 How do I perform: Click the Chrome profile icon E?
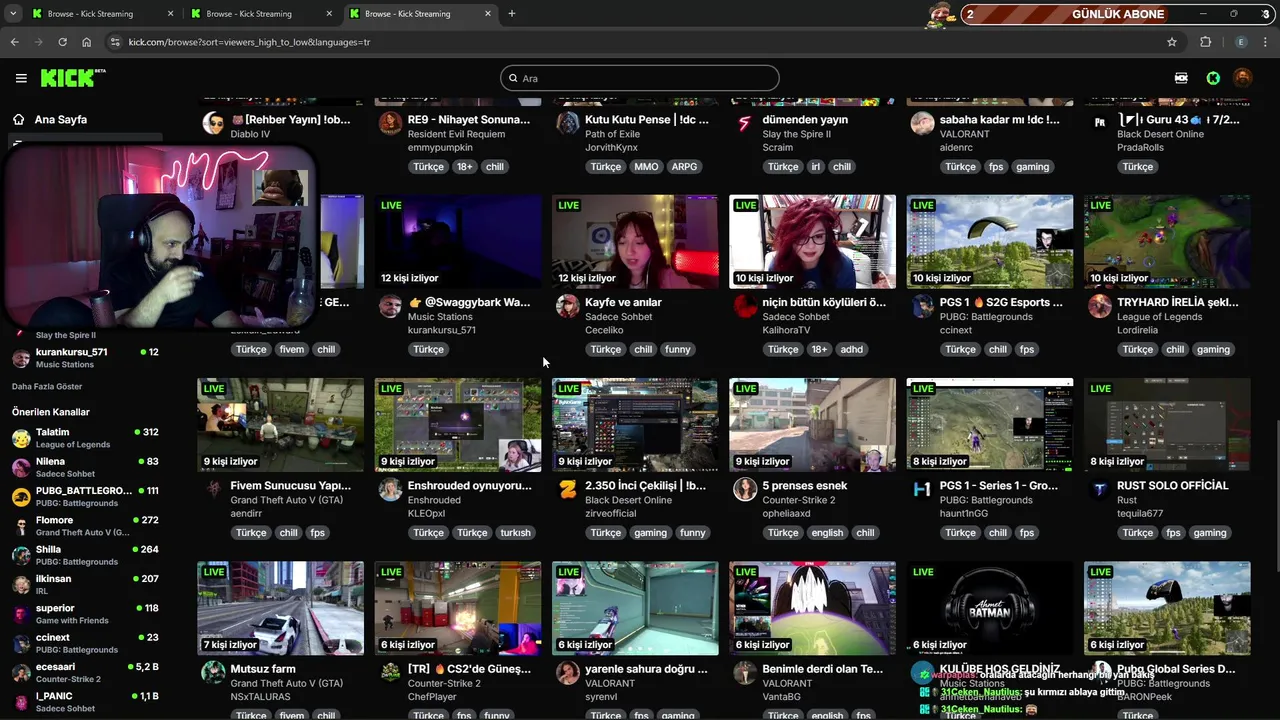click(x=1241, y=42)
